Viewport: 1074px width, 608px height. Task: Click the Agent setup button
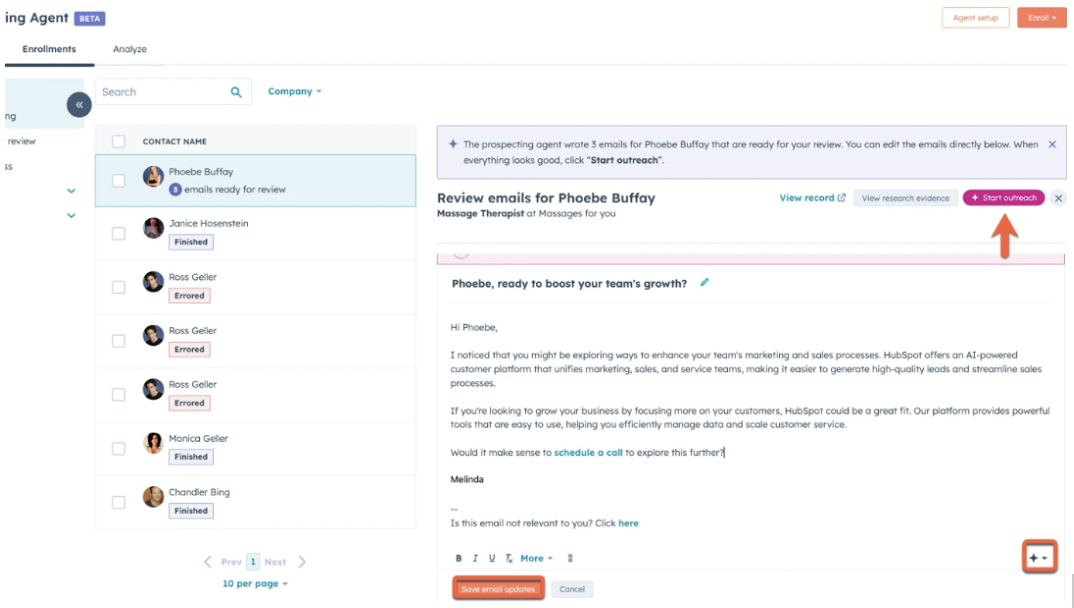975,18
